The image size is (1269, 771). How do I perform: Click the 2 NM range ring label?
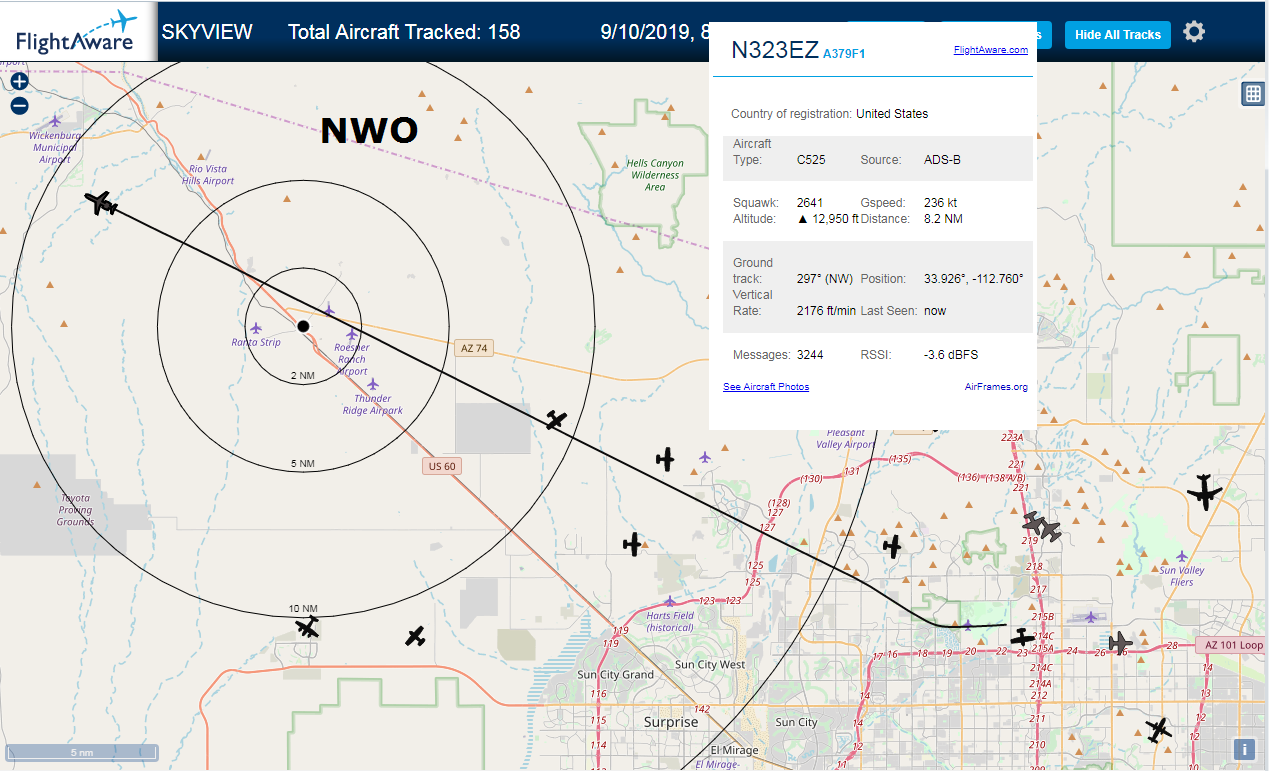tap(302, 375)
